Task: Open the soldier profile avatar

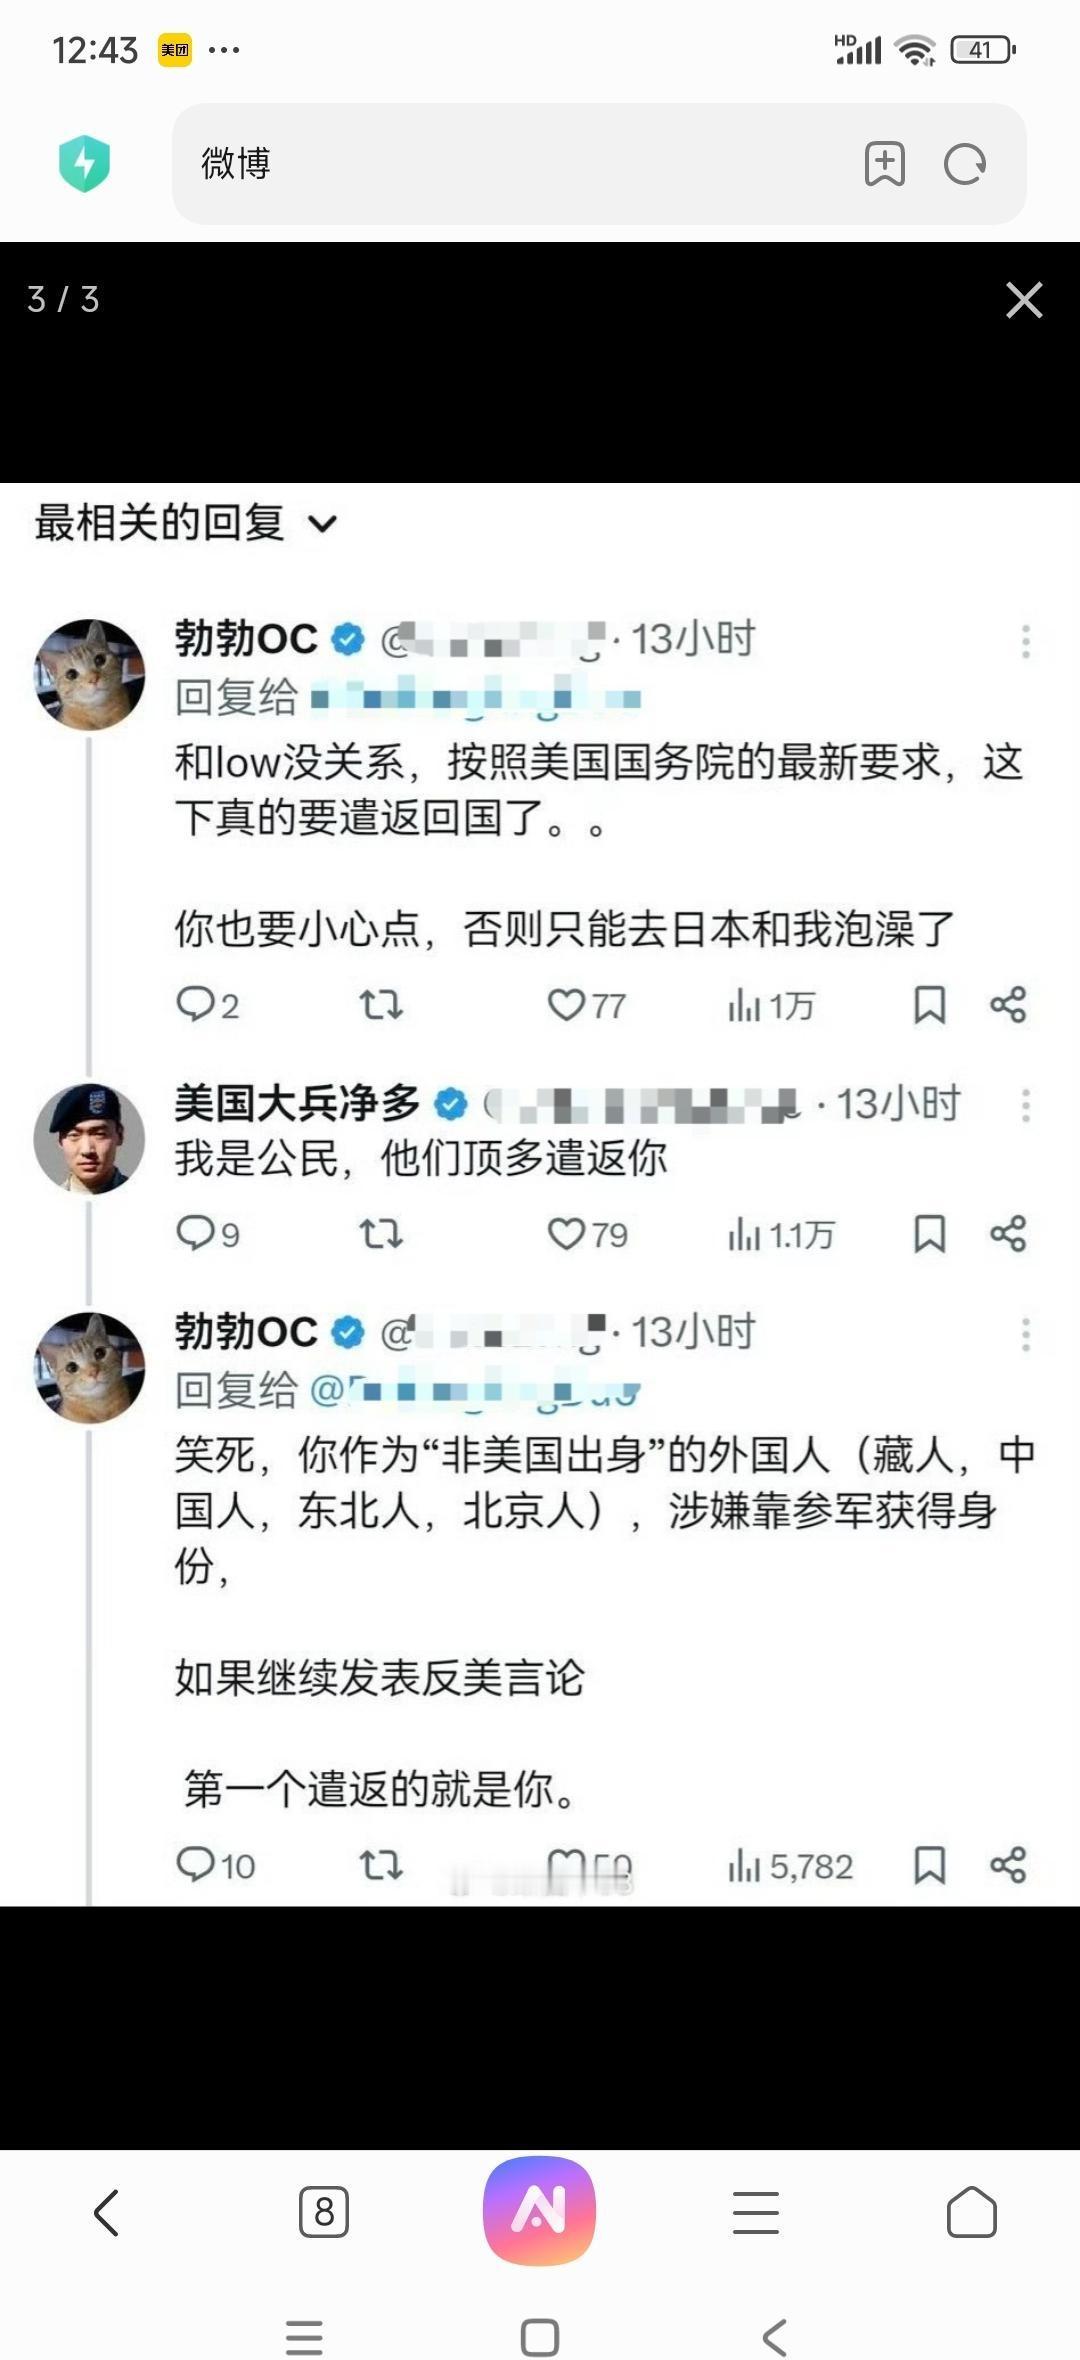Action: point(89,1138)
